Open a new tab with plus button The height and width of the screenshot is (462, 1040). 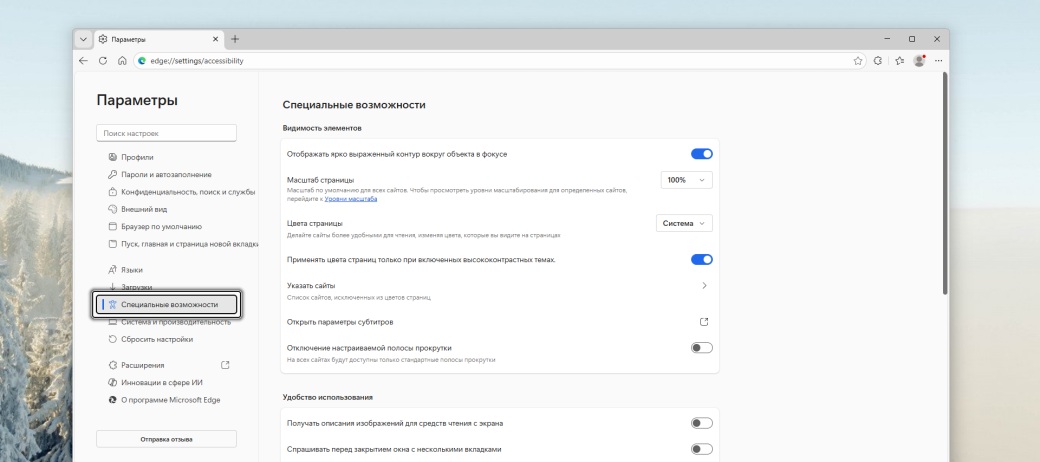235,39
